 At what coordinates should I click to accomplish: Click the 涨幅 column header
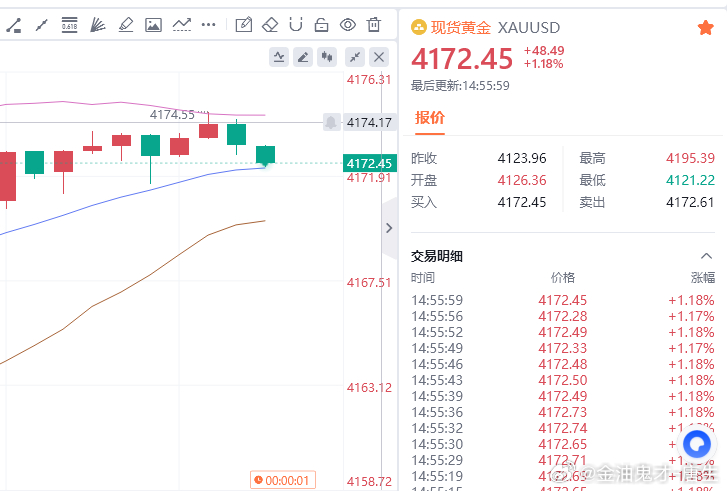[703, 278]
